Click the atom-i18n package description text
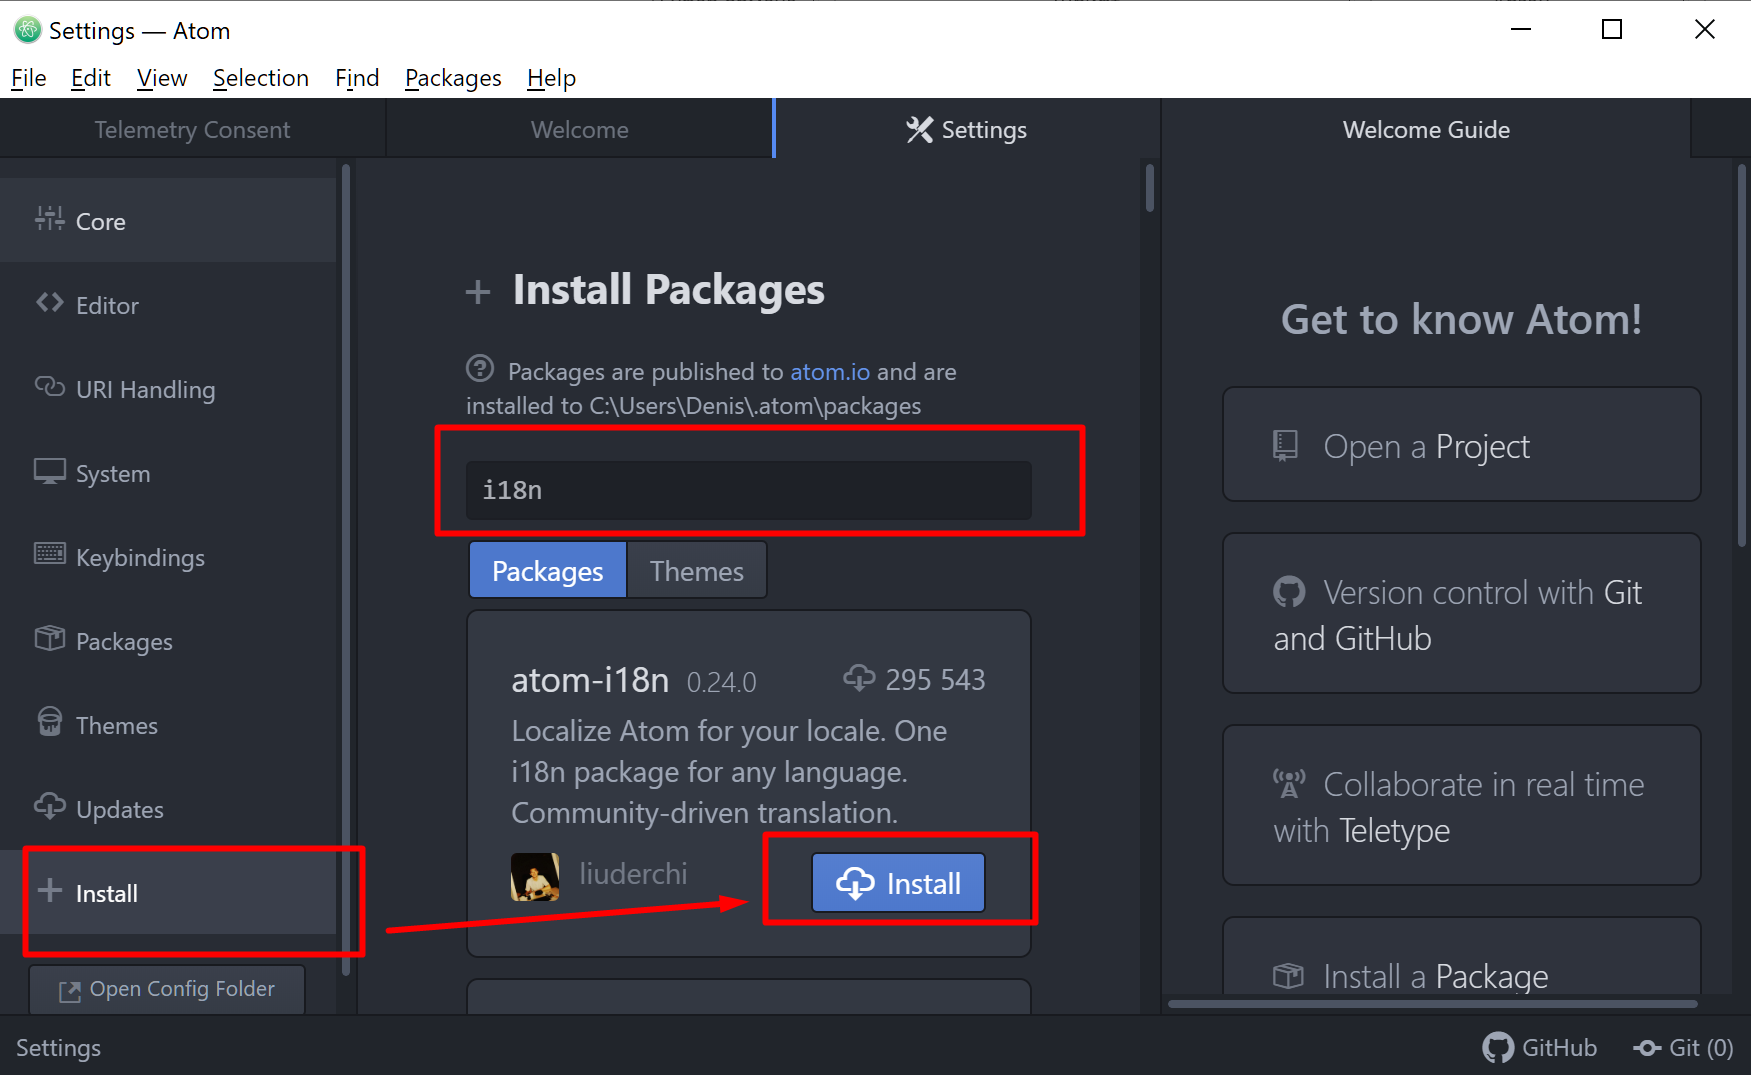 coord(729,772)
